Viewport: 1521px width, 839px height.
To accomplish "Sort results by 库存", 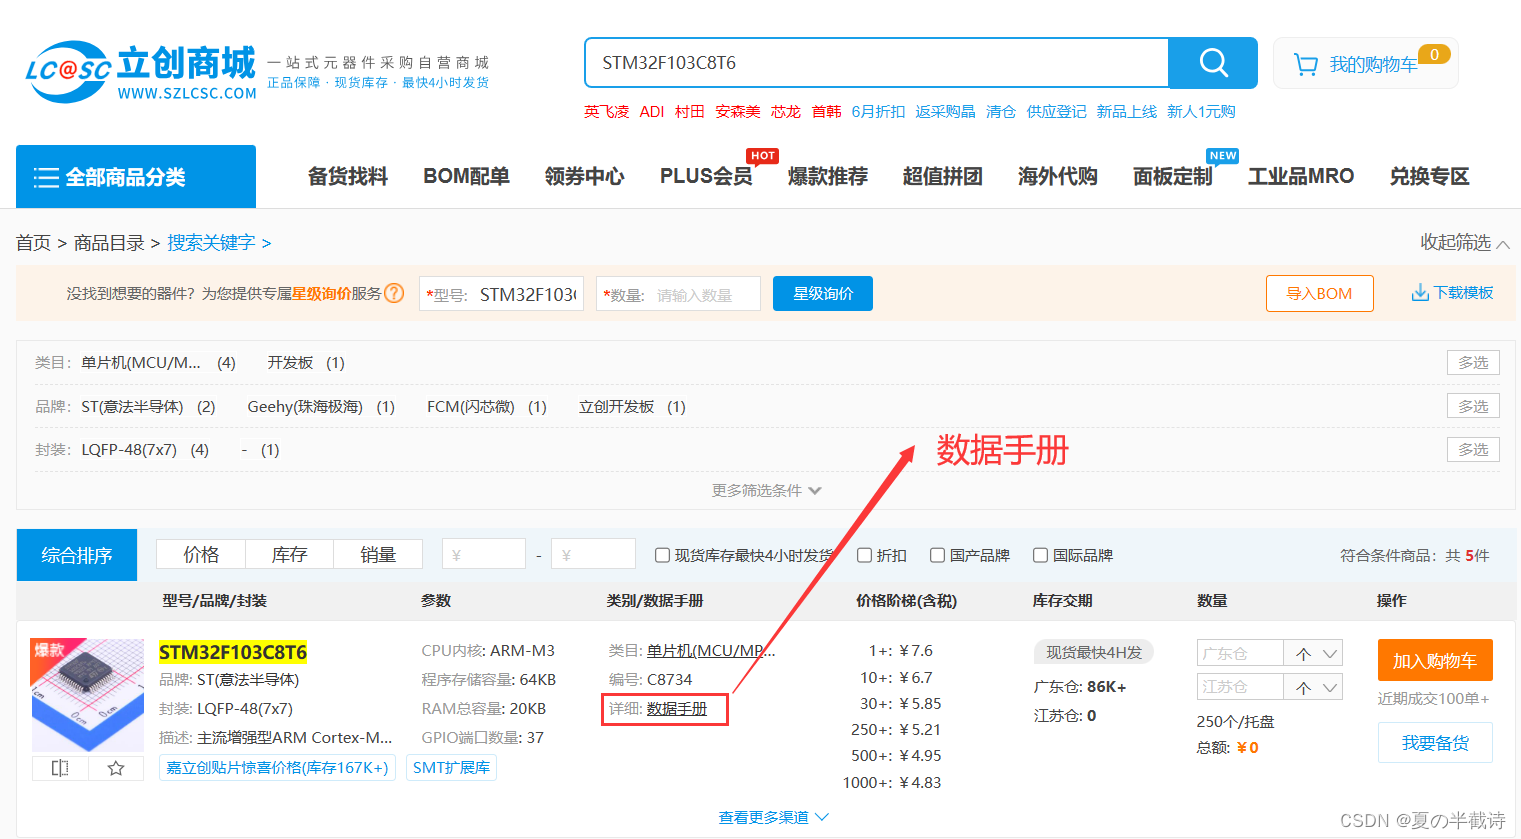I will pos(290,554).
